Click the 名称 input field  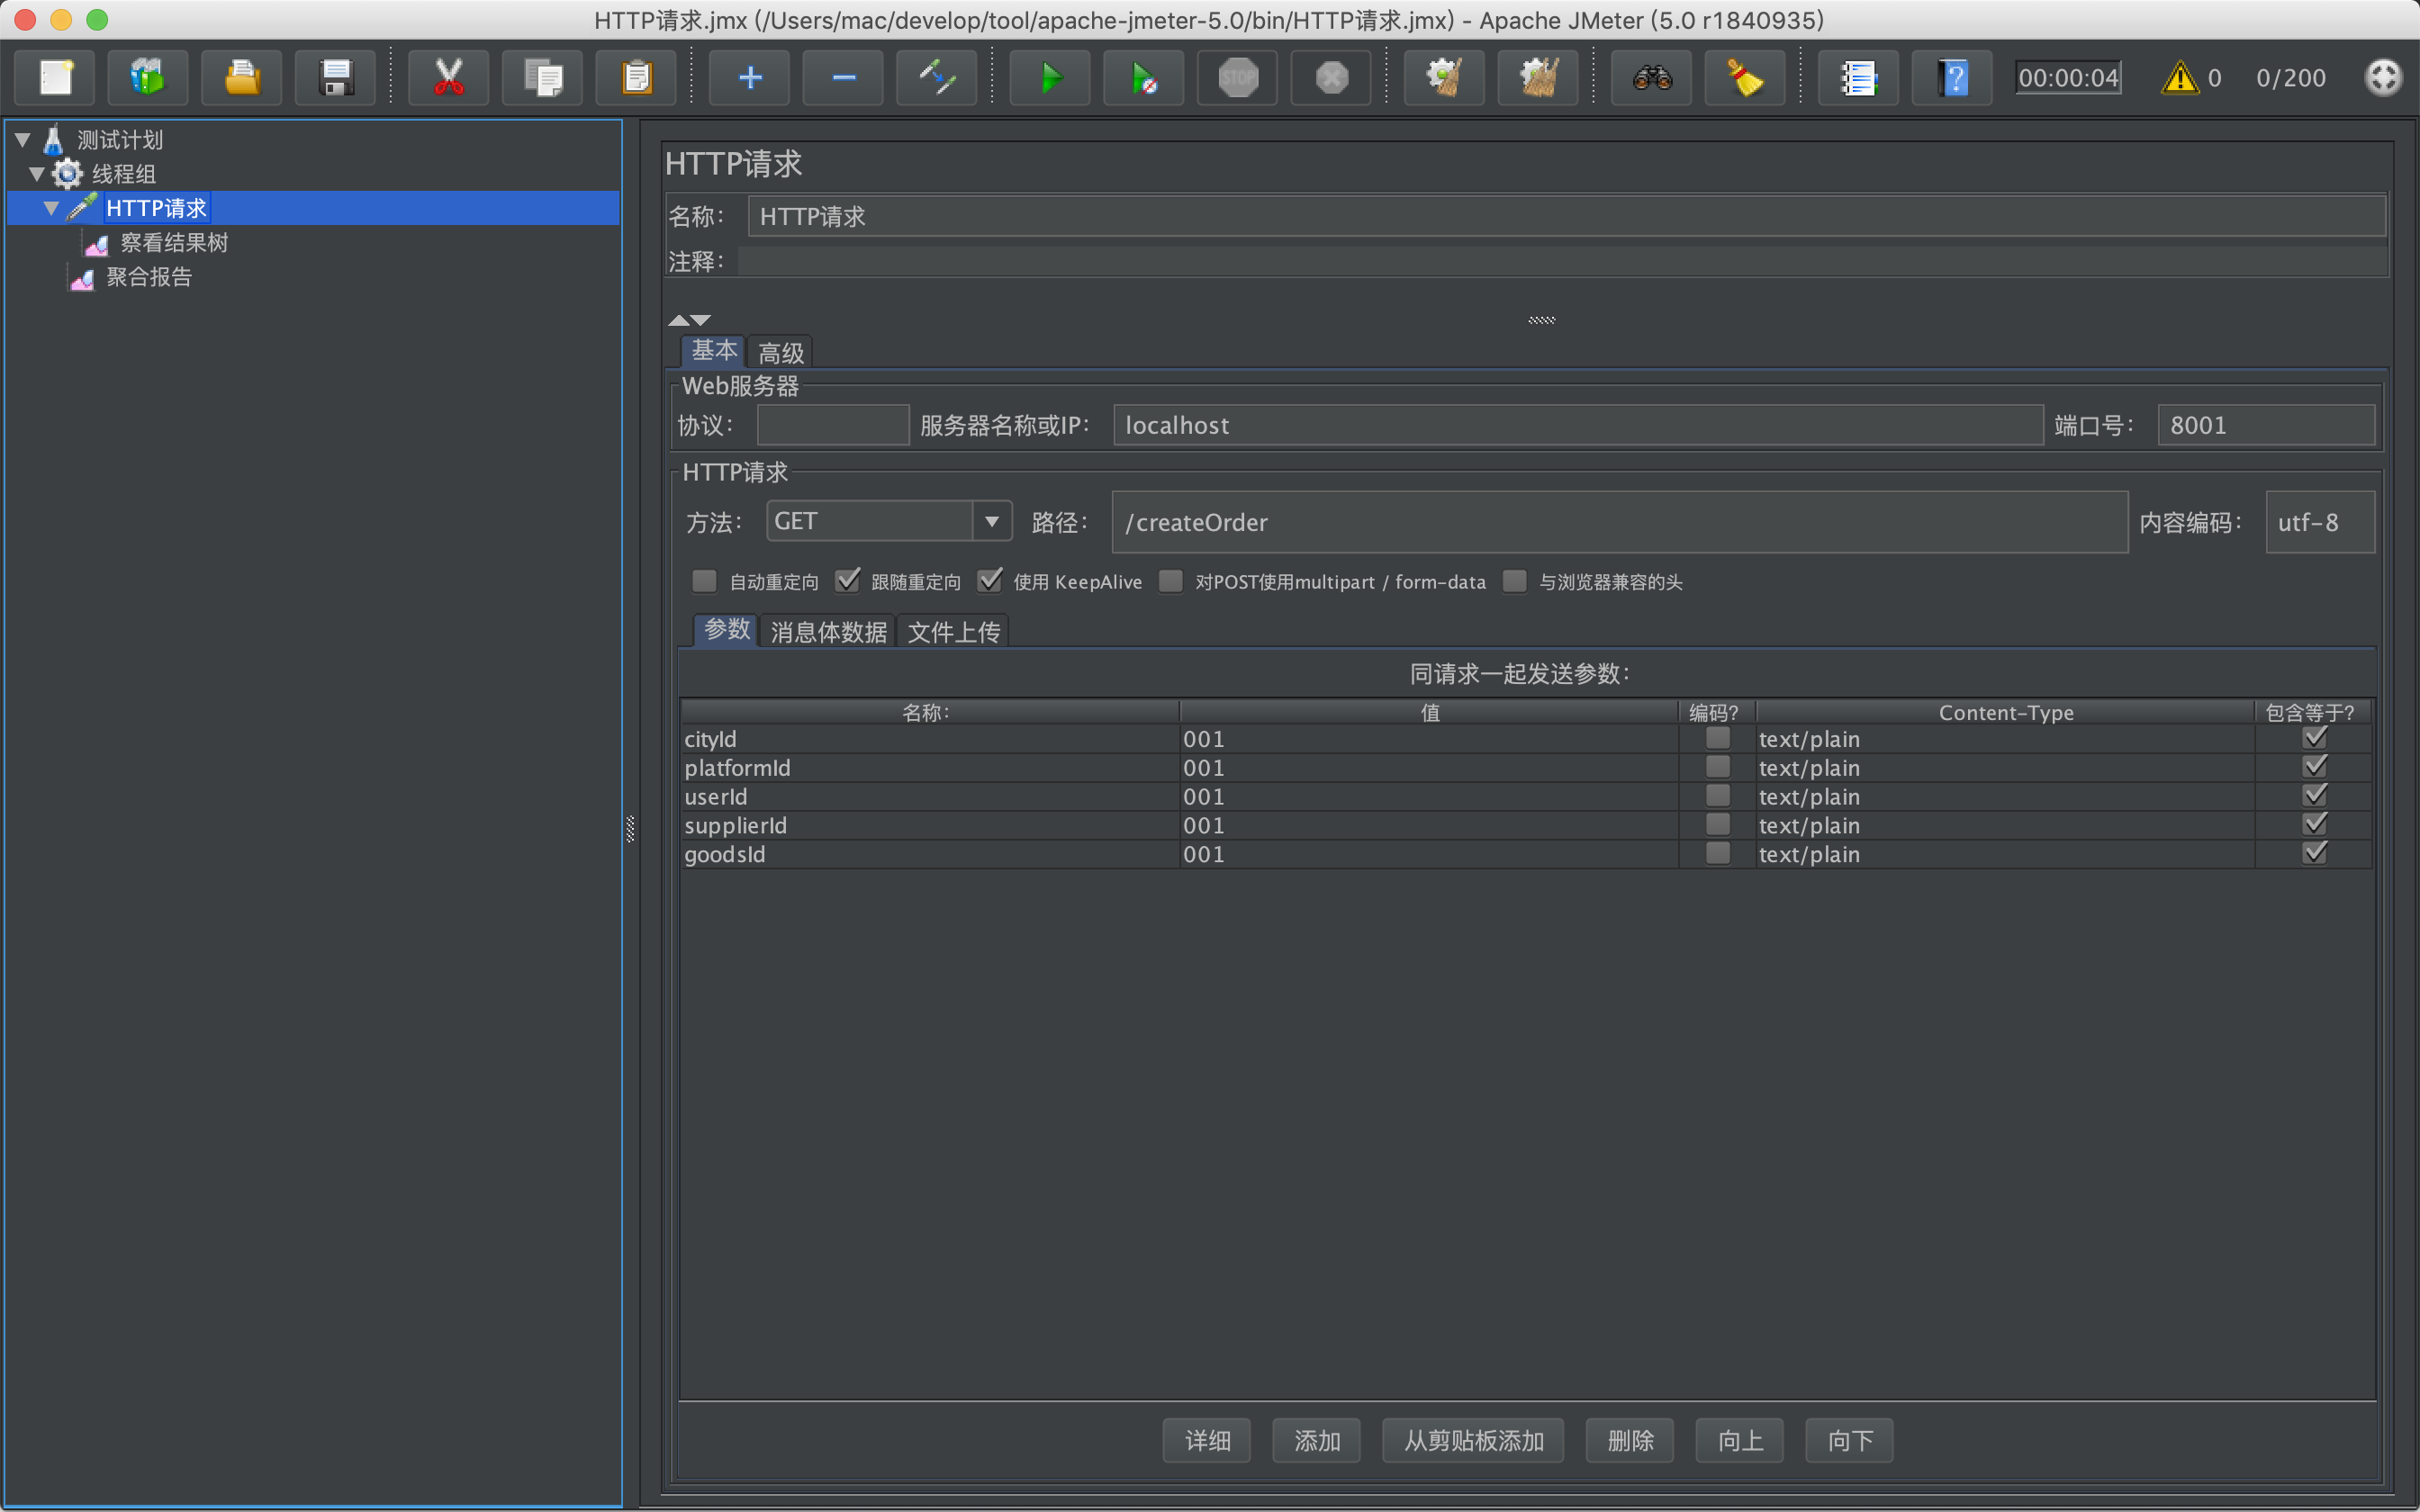1567,216
